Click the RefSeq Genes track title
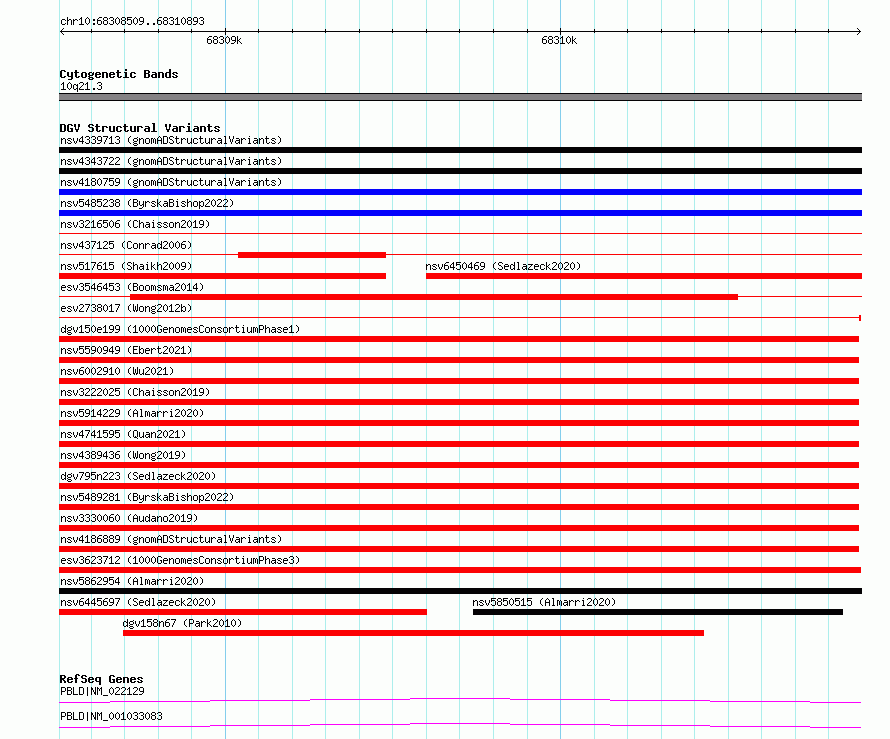Image resolution: width=890 pixels, height=739 pixels. point(101,679)
